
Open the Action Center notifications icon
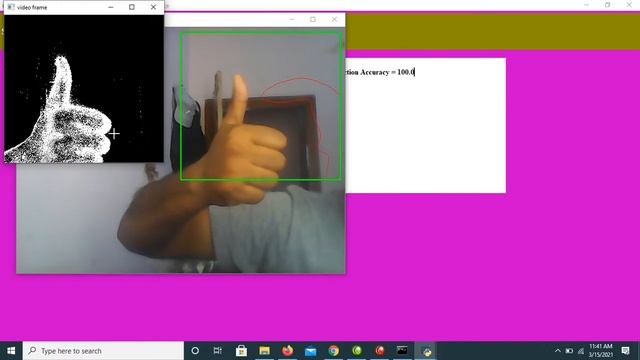pyautogui.click(x=625, y=351)
